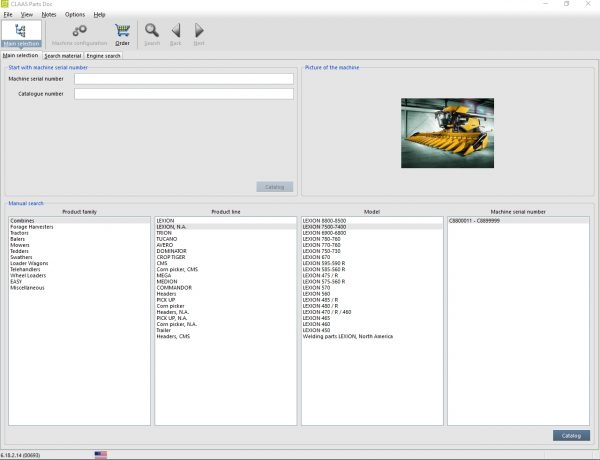
Task: Select Headers, CMS in Product line
Action: pyautogui.click(x=226, y=336)
